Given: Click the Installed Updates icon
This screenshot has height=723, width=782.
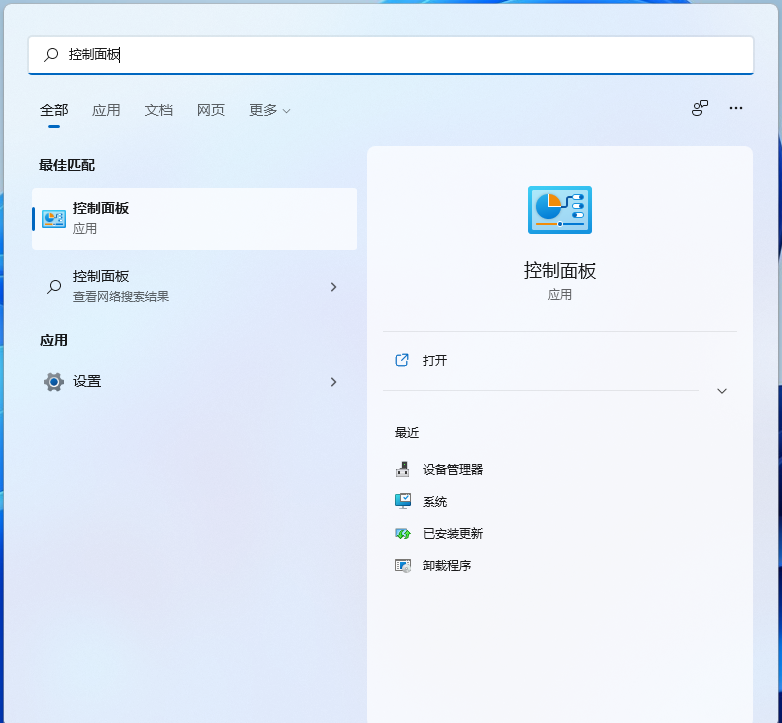Looking at the screenshot, I should coord(403,534).
